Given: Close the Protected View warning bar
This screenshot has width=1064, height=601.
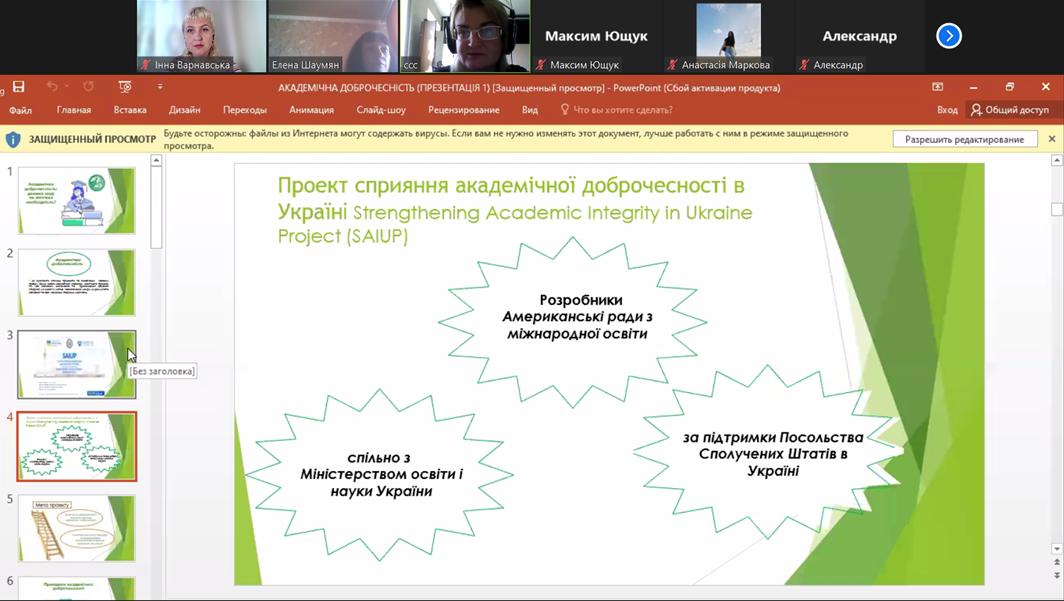Looking at the screenshot, I should click(1052, 139).
